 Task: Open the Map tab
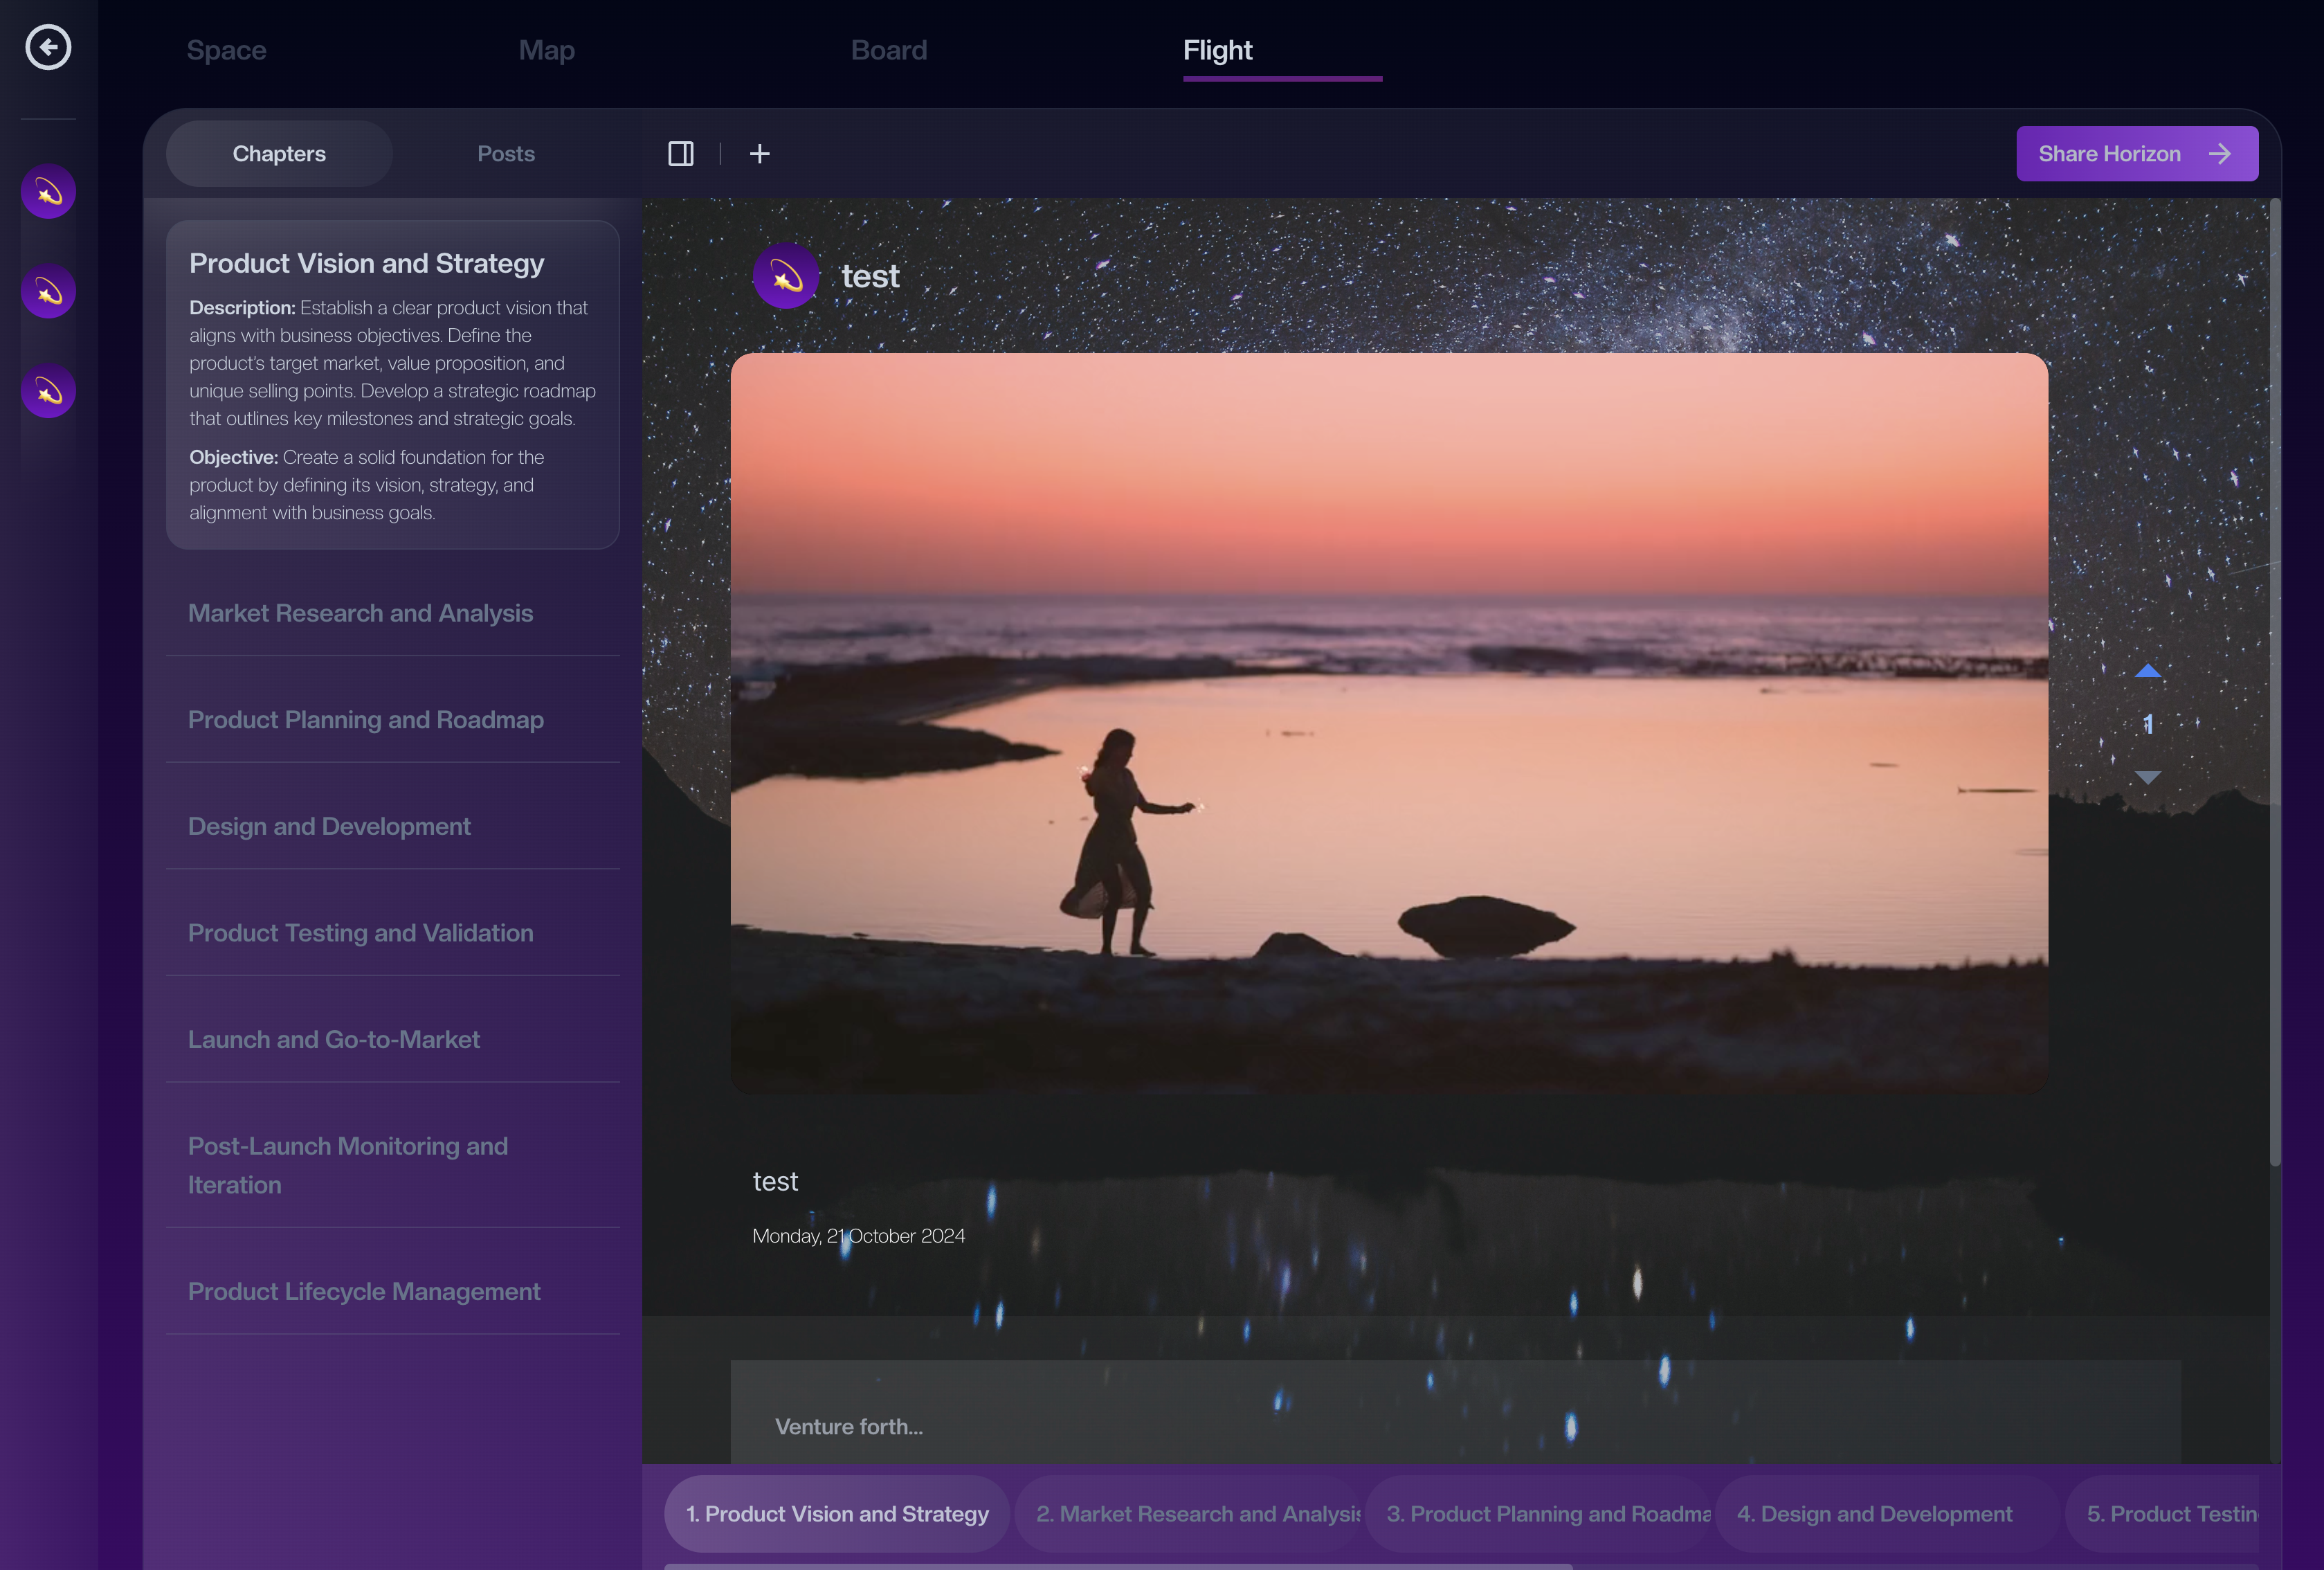546,50
